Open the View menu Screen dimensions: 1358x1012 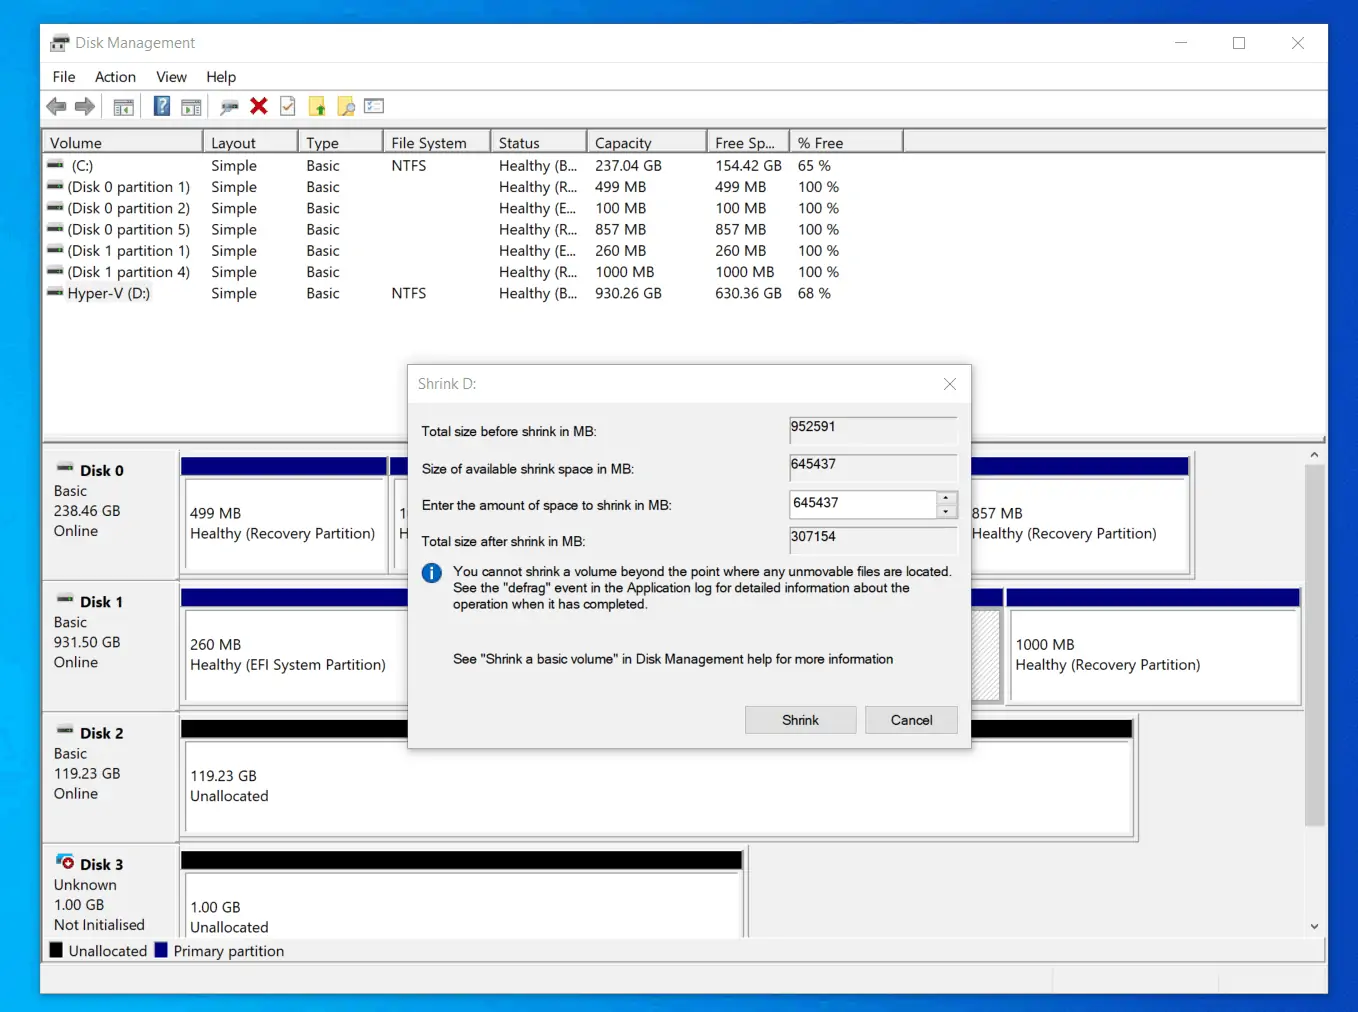[x=171, y=77]
